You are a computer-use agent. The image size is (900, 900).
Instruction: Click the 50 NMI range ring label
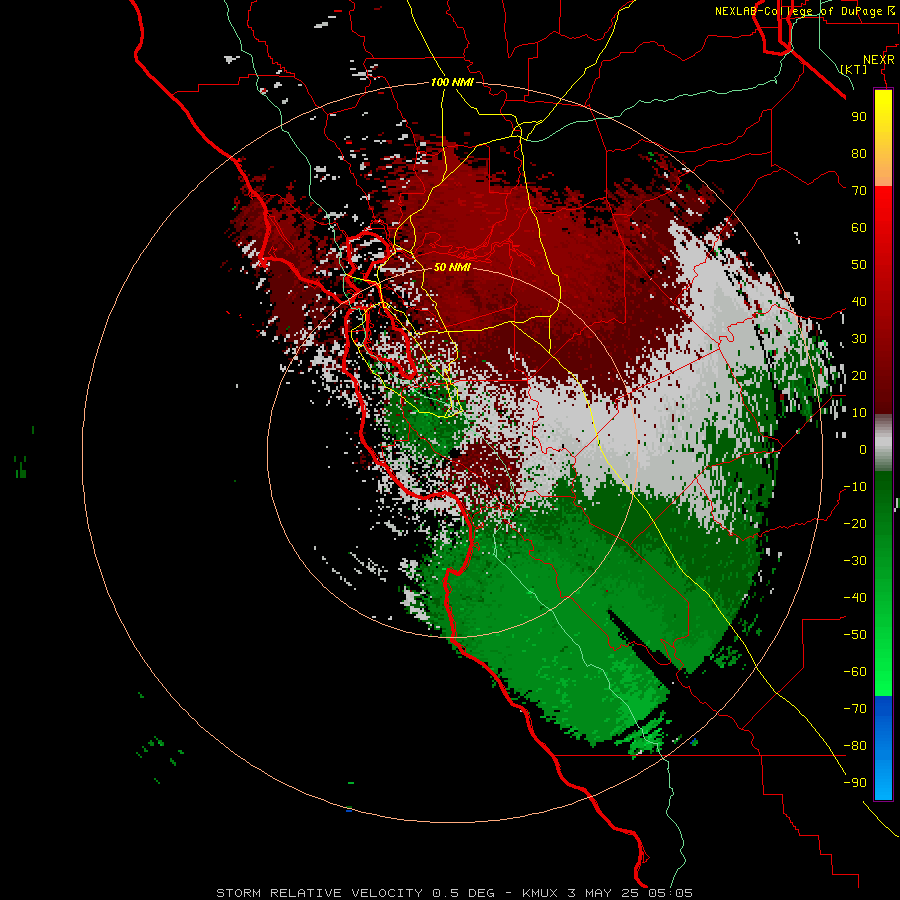point(452,267)
